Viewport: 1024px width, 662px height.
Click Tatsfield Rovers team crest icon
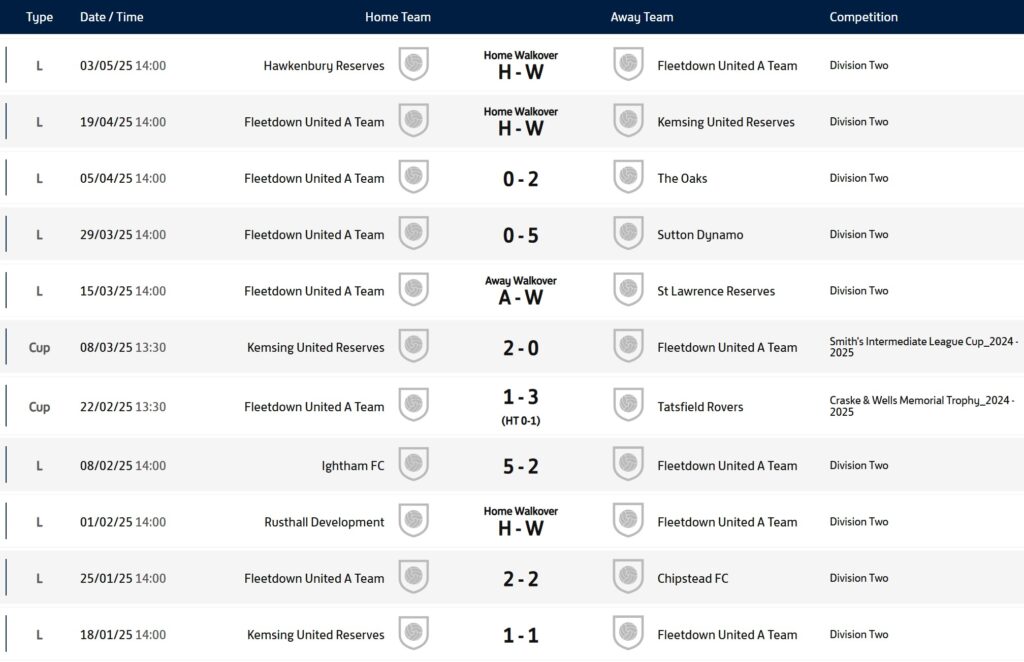pyautogui.click(x=628, y=405)
